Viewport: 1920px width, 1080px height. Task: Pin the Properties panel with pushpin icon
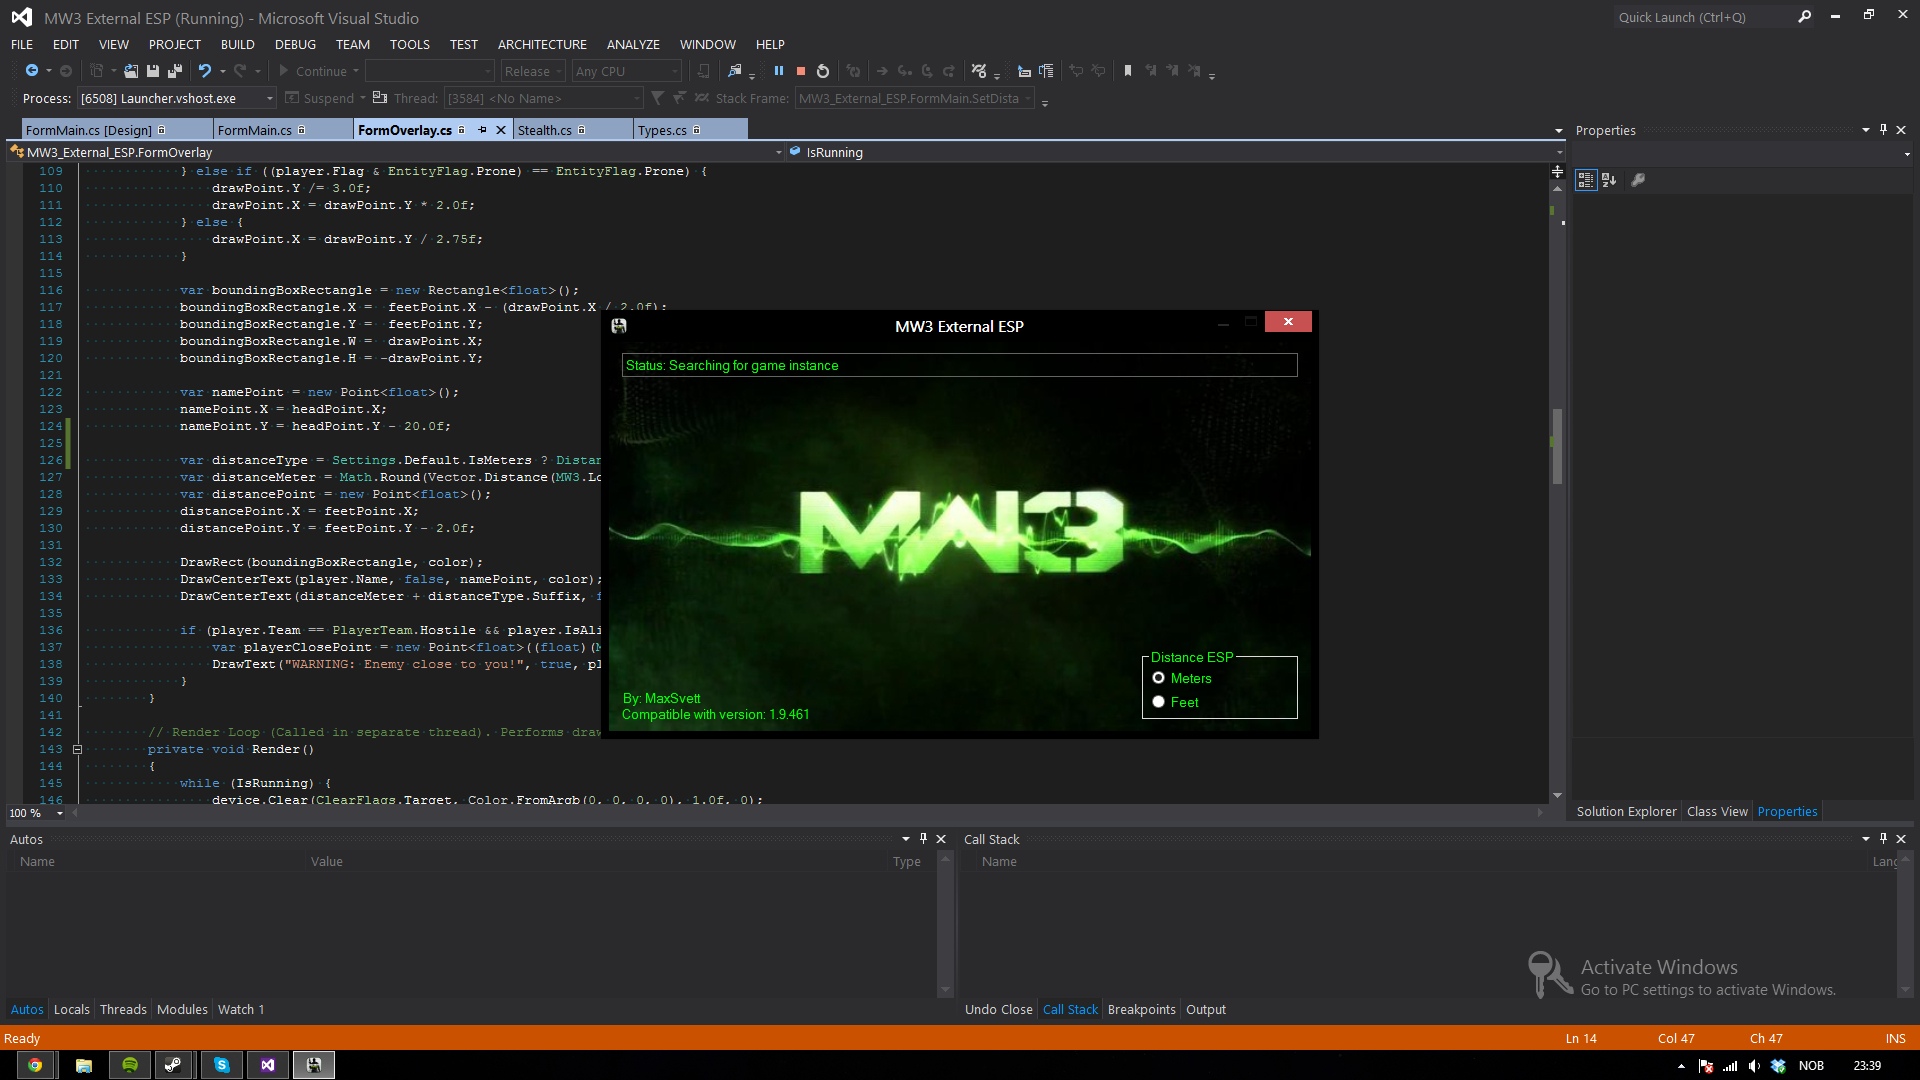click(1883, 130)
